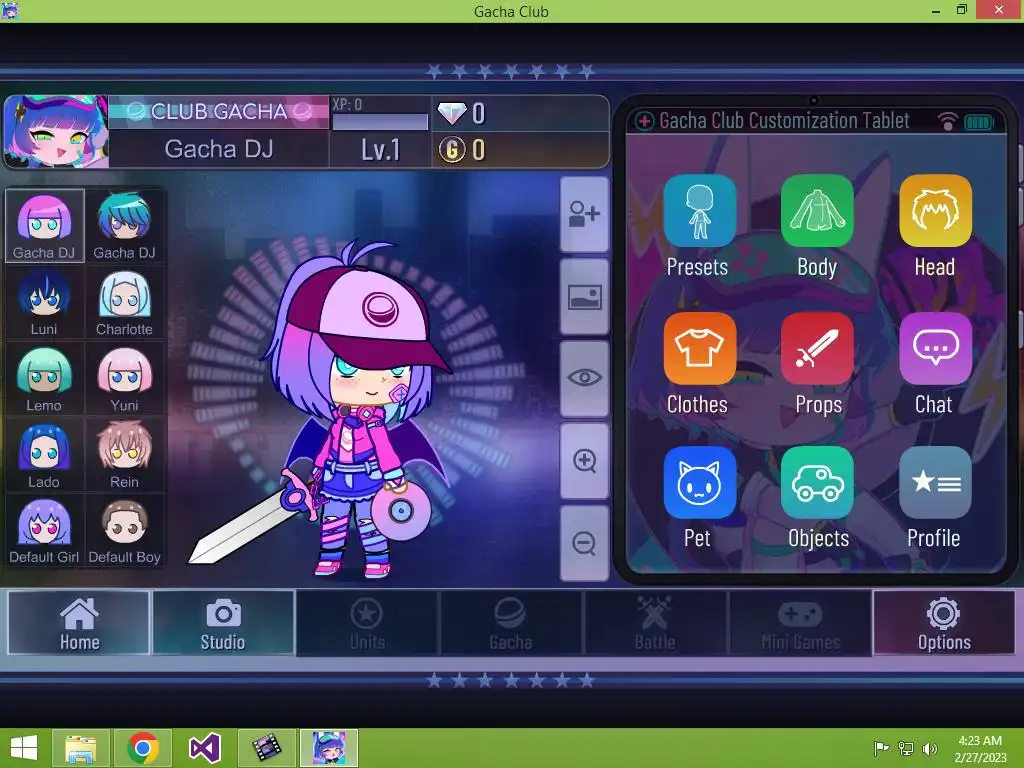Select the Charlotte character slot
This screenshot has width=1024, height=768.
pyautogui.click(x=125, y=302)
